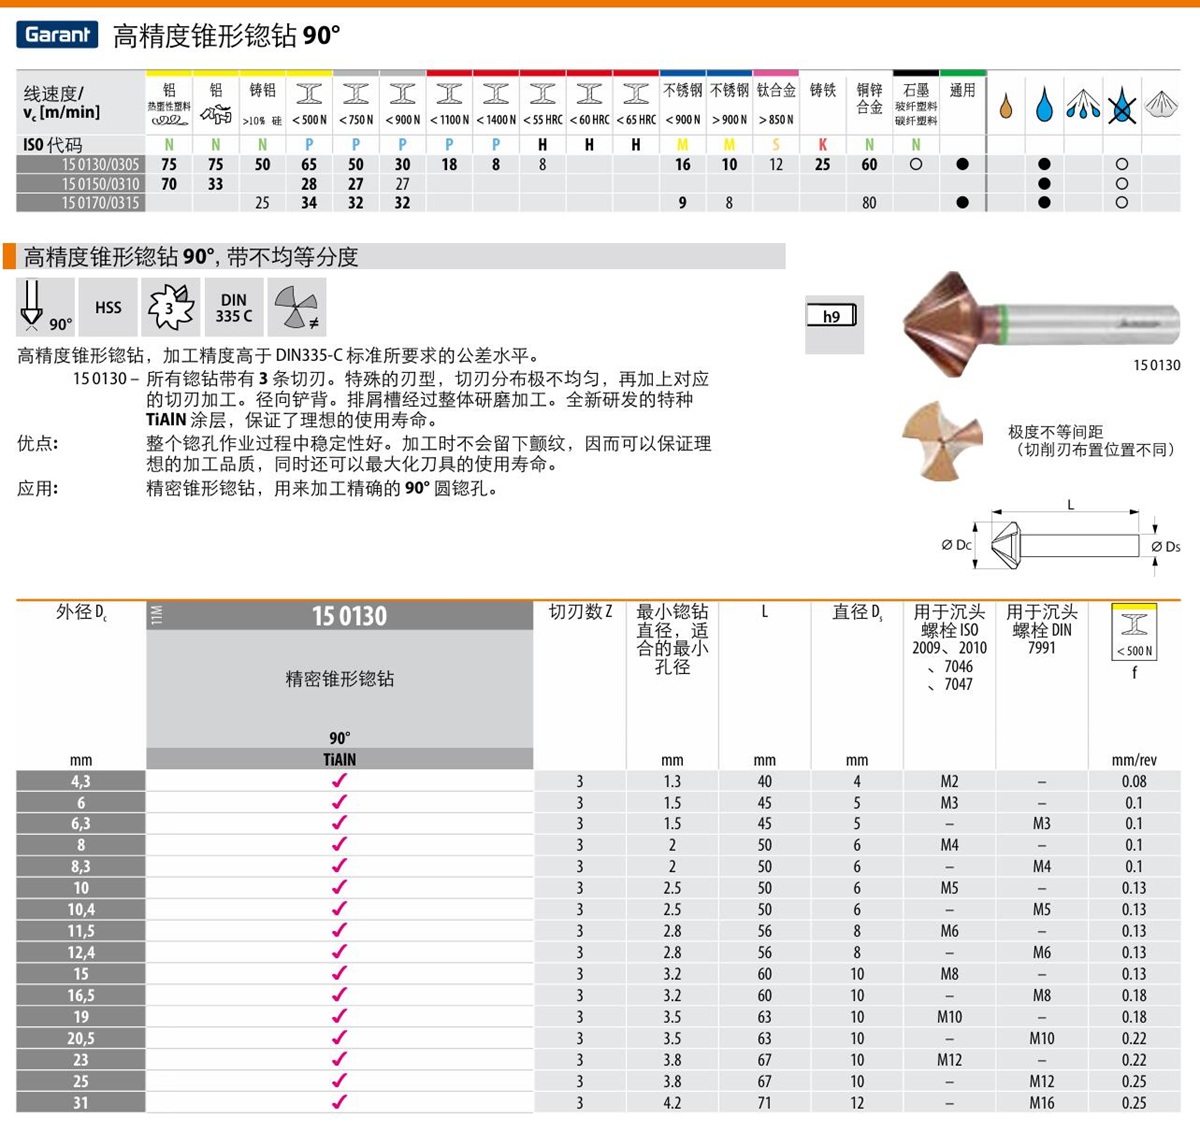
Task: Click the 最小锪钻直径 column header
Action: 672,639
